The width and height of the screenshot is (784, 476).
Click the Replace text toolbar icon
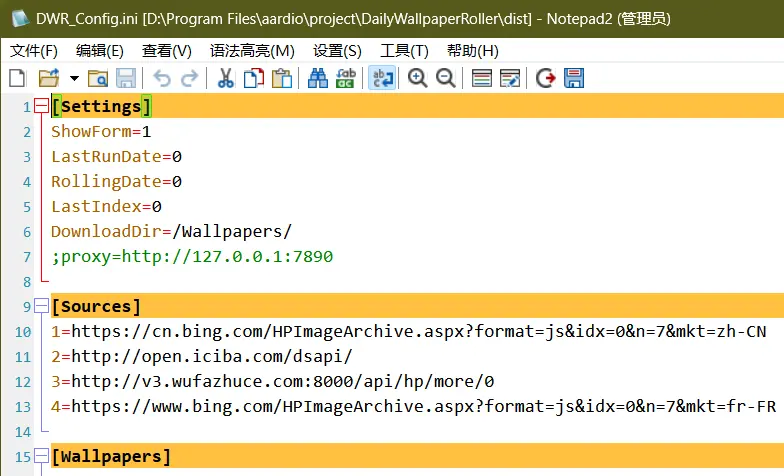point(347,78)
